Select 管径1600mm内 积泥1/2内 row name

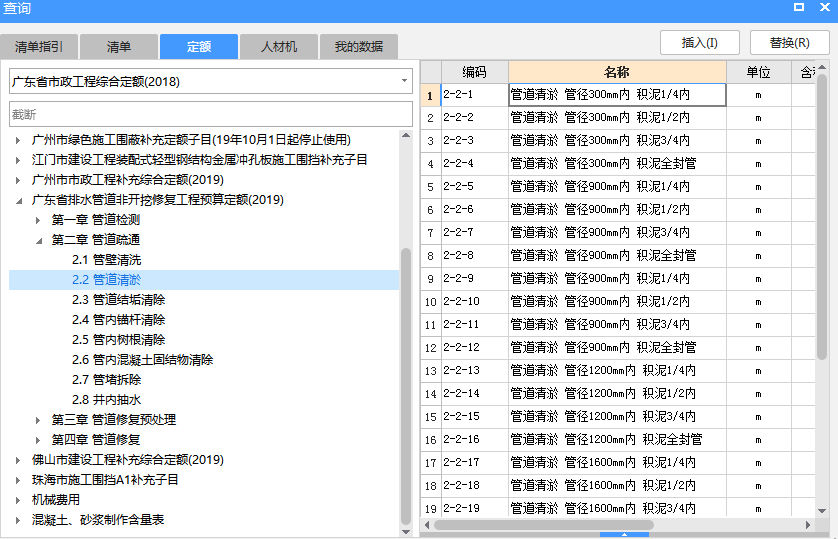click(x=617, y=485)
